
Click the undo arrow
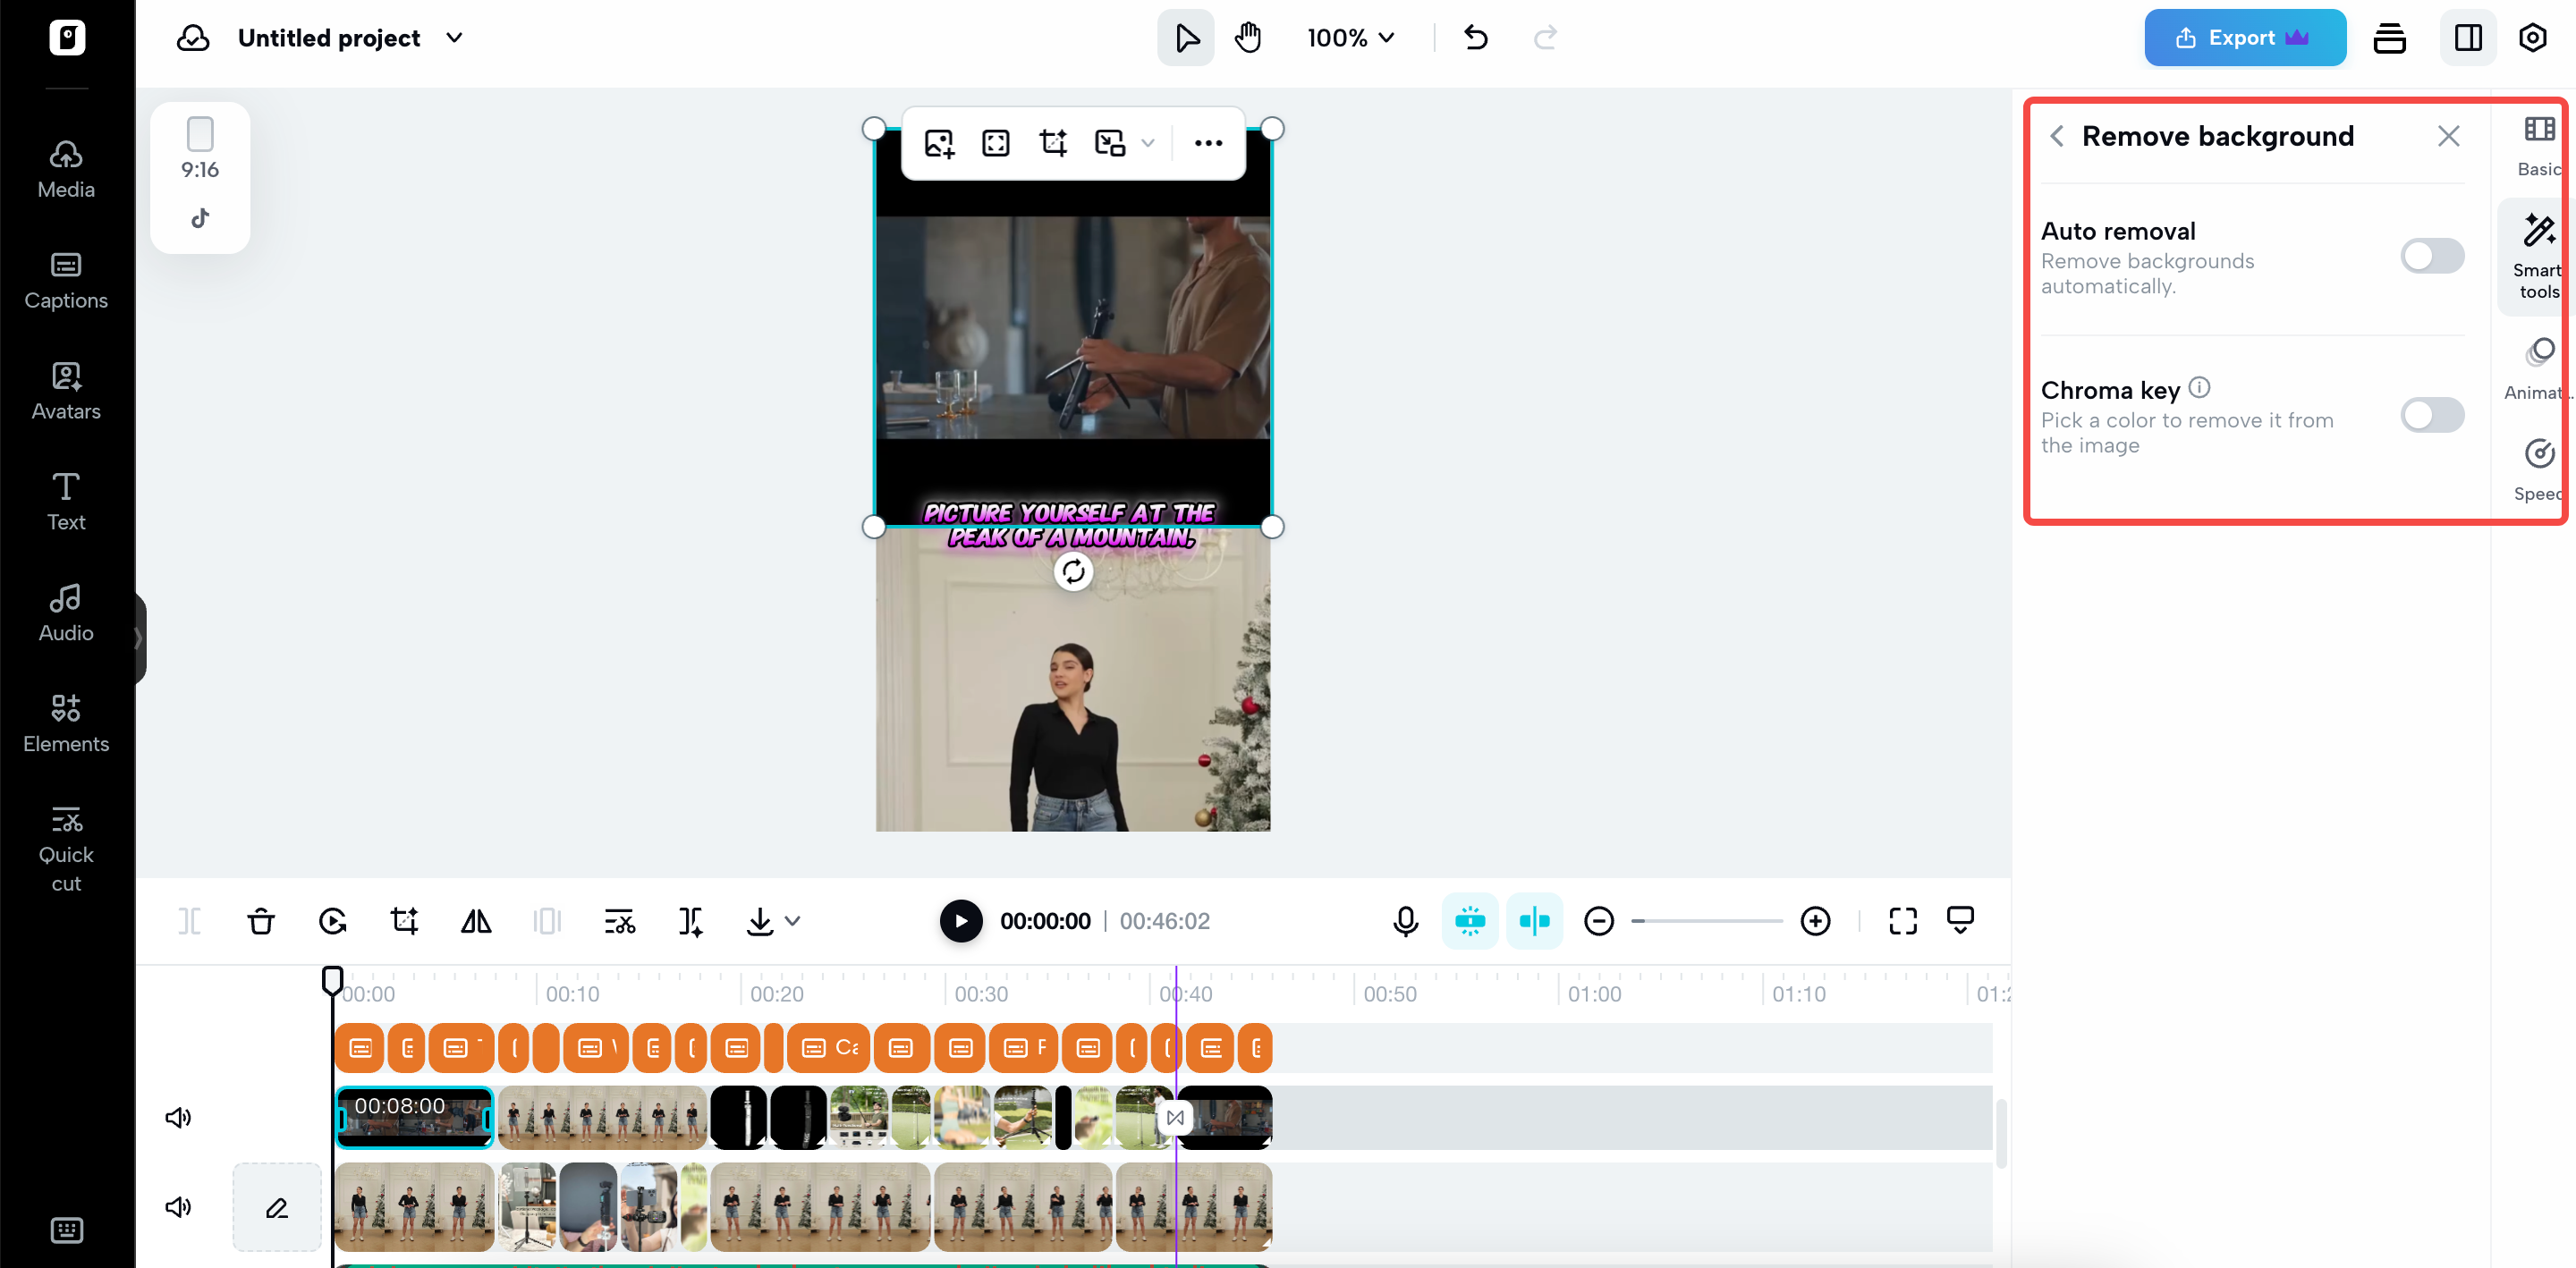point(1475,38)
